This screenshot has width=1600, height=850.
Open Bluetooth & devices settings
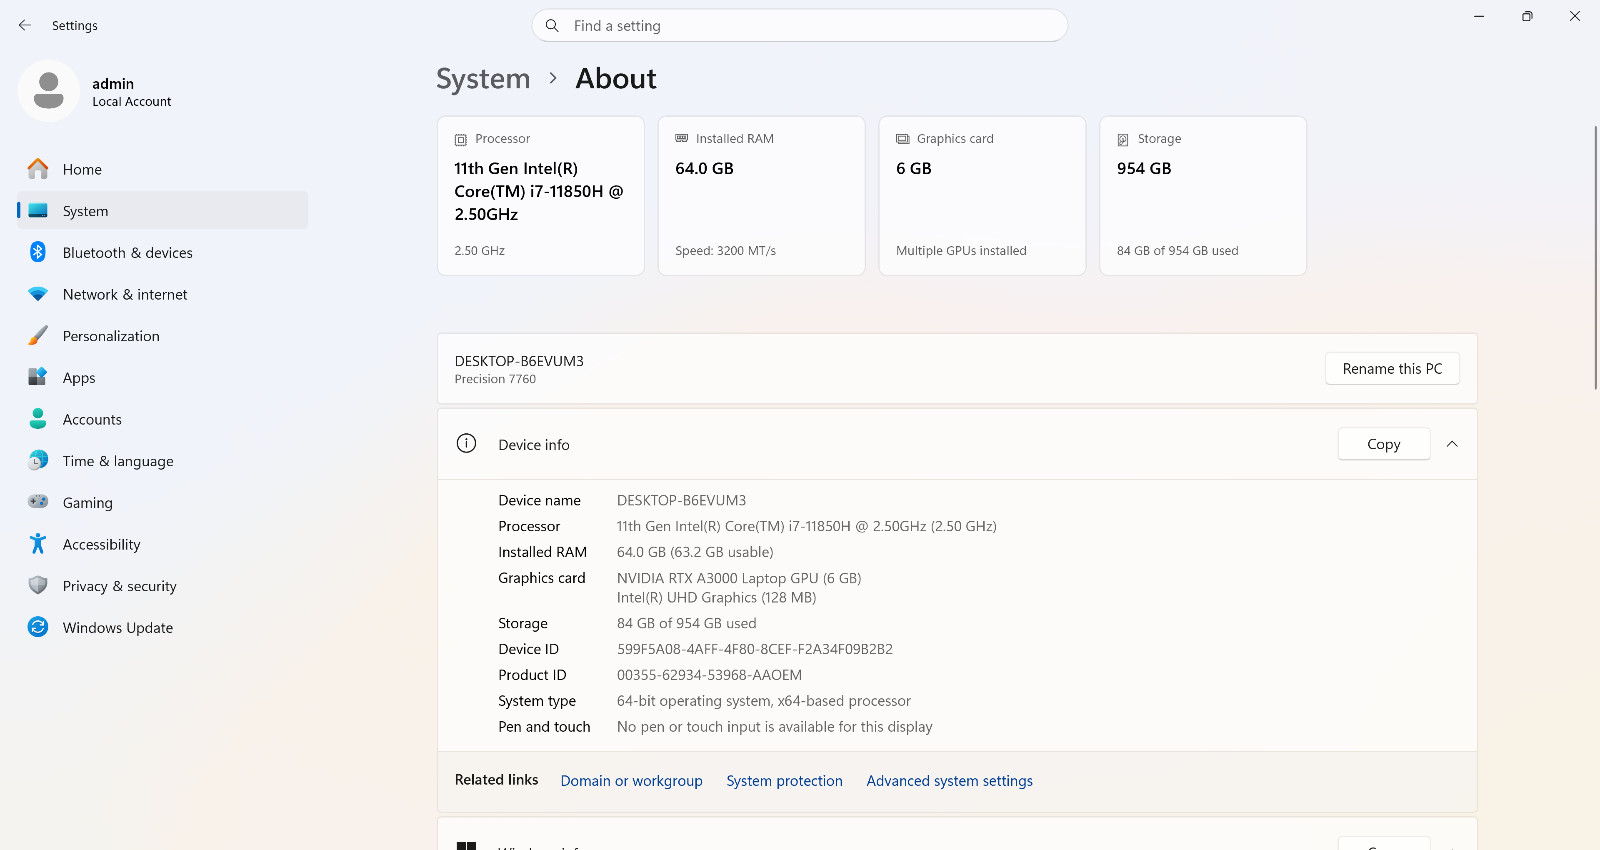163,252
